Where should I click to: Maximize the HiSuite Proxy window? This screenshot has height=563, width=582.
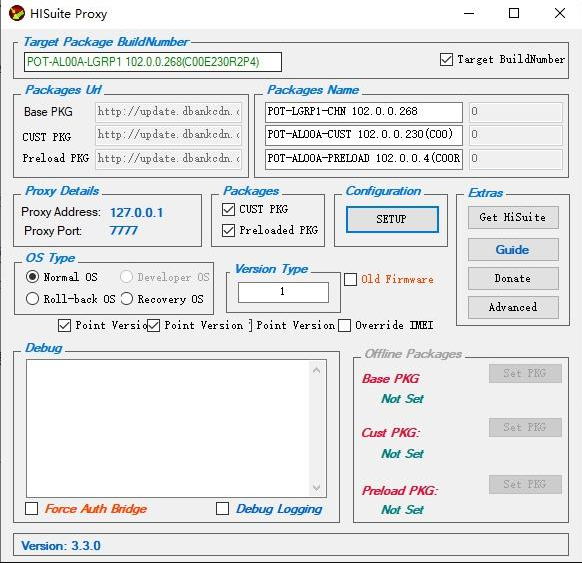(514, 13)
